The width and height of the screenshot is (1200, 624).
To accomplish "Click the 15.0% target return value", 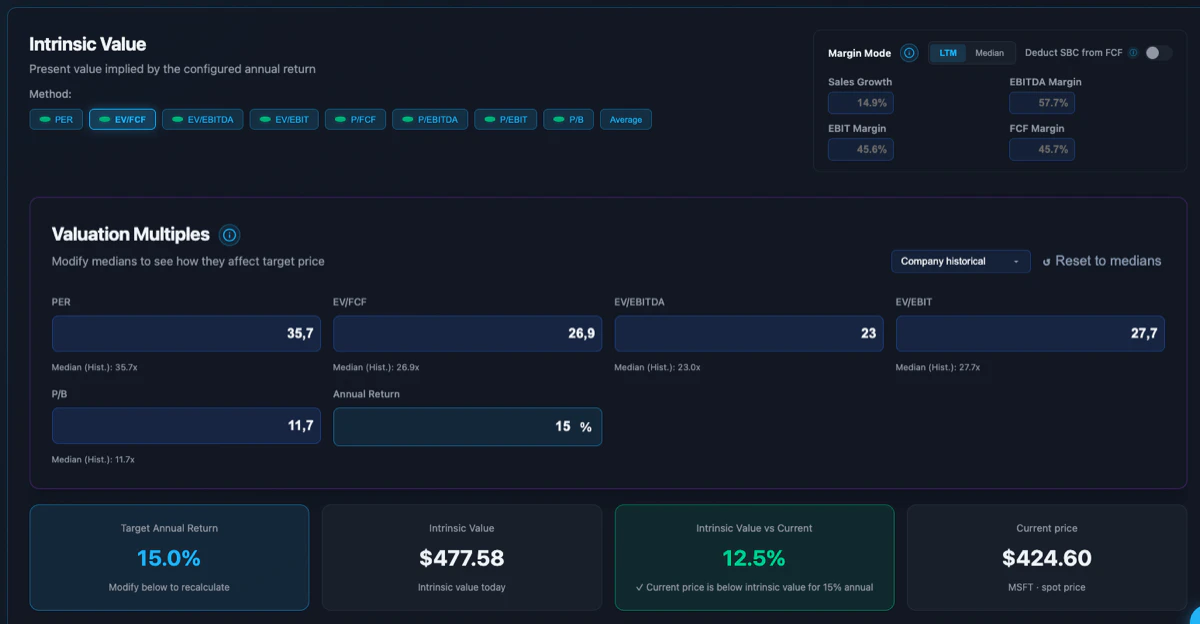I will tap(169, 558).
